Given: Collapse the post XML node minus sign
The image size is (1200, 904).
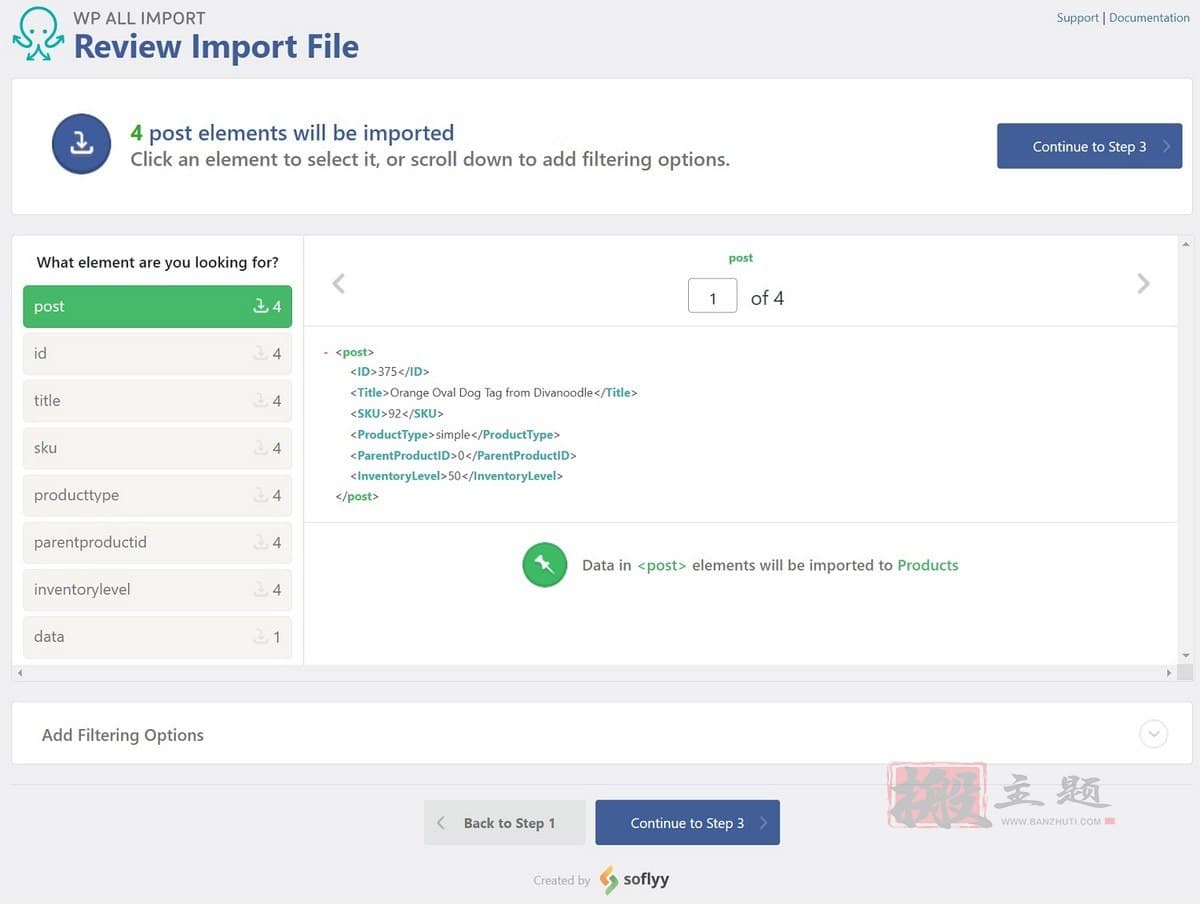Looking at the screenshot, I should pyautogui.click(x=326, y=352).
